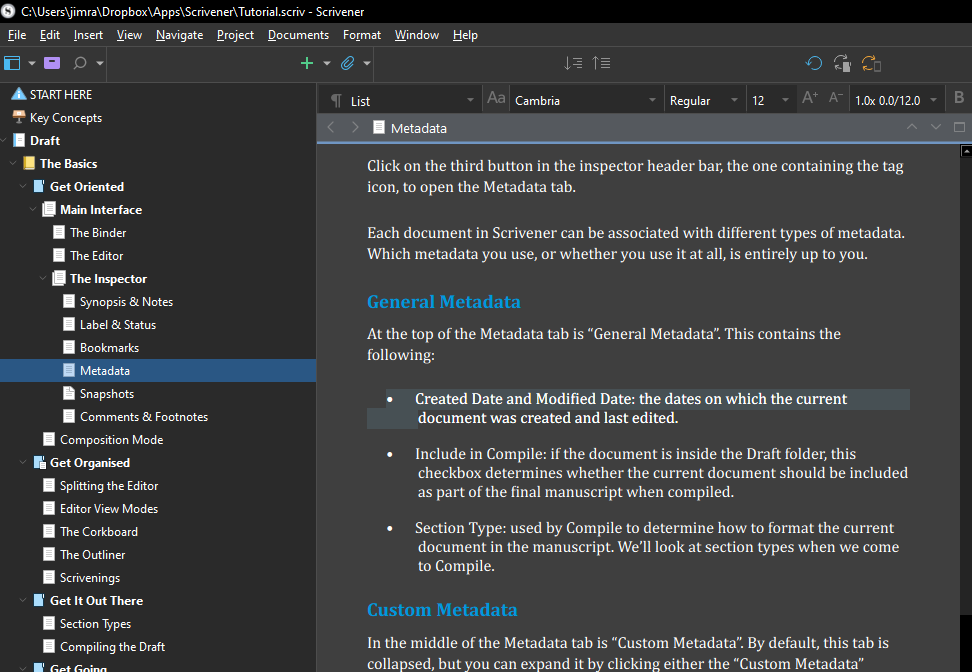Toggle the editor split button in header

tap(960, 128)
